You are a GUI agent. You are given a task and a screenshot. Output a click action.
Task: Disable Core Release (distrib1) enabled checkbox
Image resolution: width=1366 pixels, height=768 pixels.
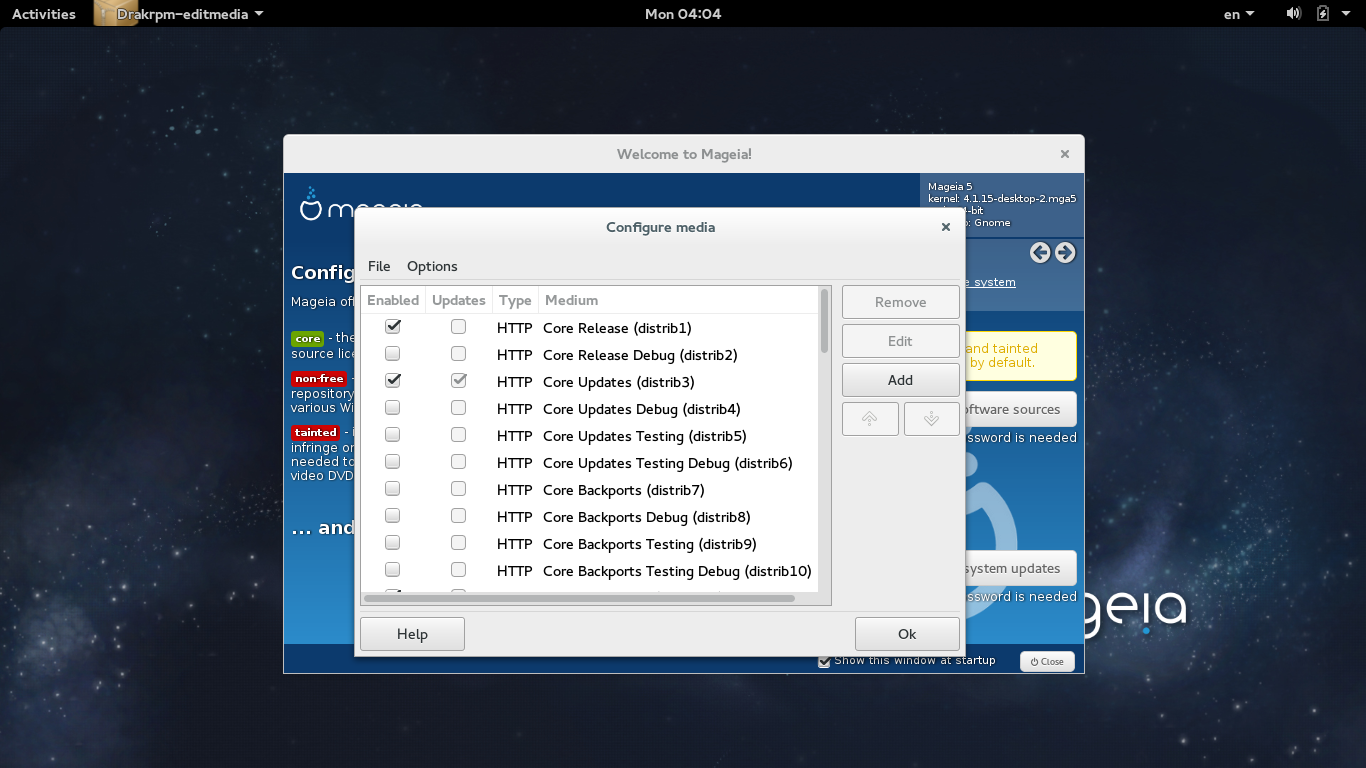pyautogui.click(x=393, y=327)
